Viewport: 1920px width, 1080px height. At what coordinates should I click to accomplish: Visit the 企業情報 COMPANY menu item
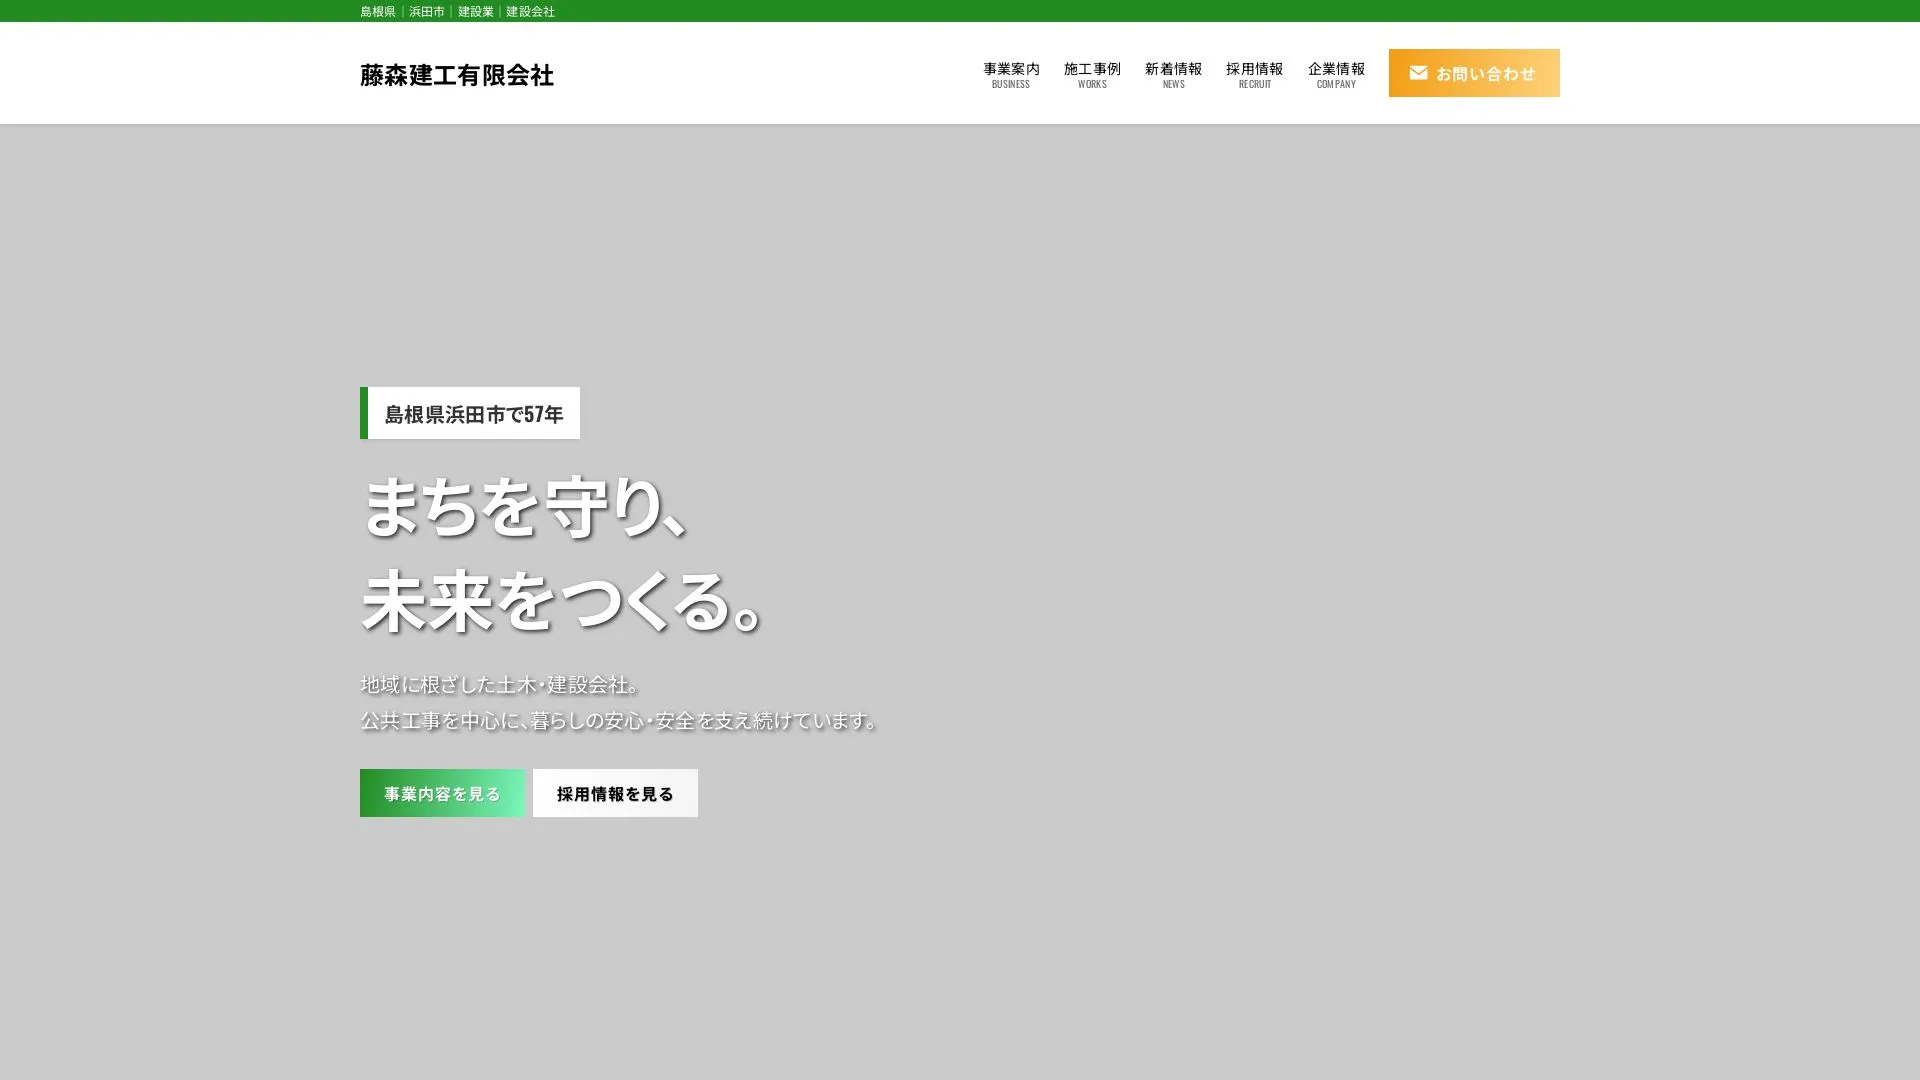1336,75
